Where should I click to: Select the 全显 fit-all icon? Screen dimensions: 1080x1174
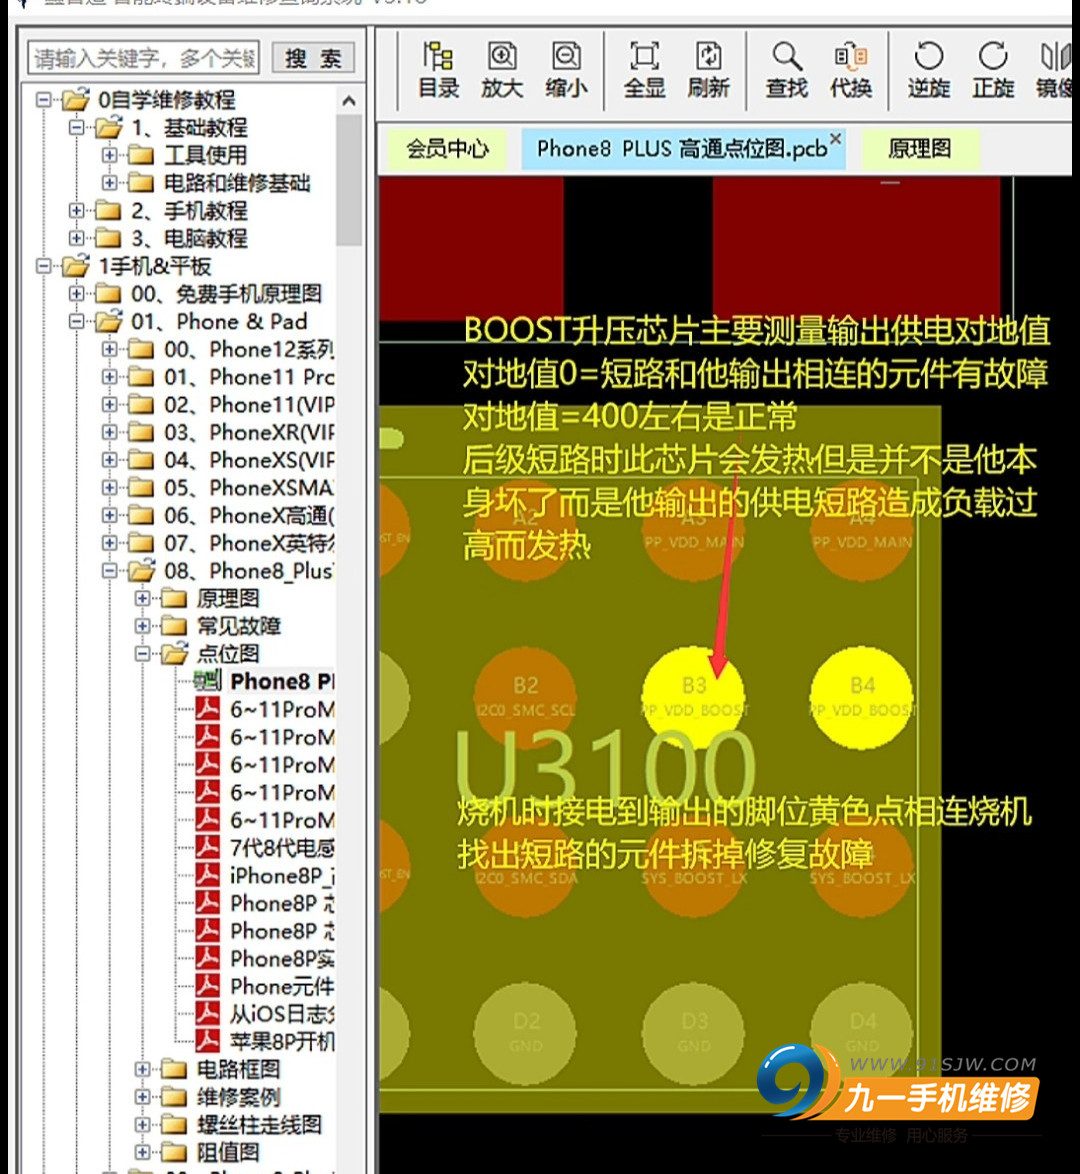click(x=644, y=70)
